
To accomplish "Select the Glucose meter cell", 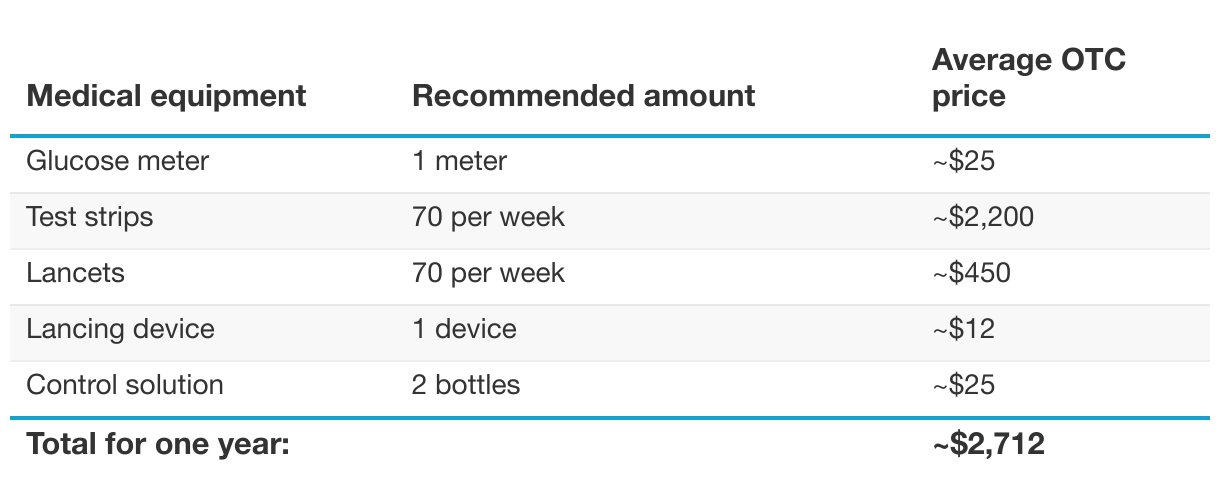I will point(118,161).
